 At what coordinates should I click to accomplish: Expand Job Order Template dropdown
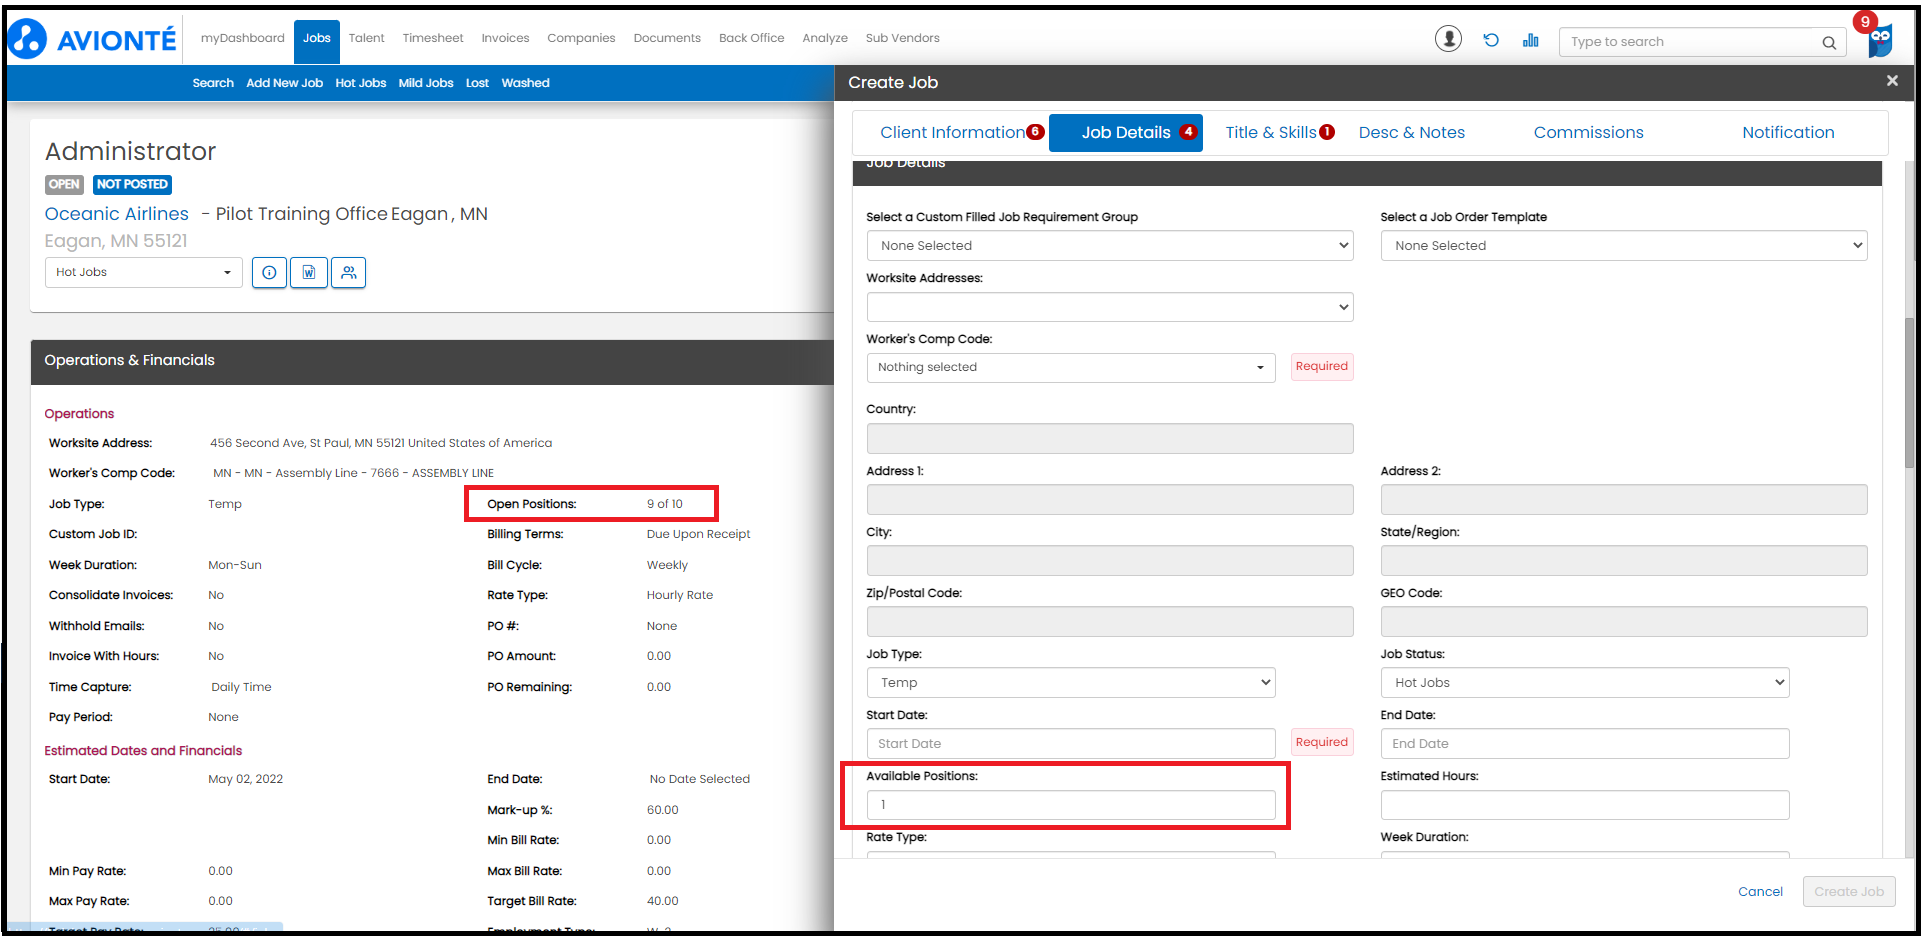coord(1624,246)
